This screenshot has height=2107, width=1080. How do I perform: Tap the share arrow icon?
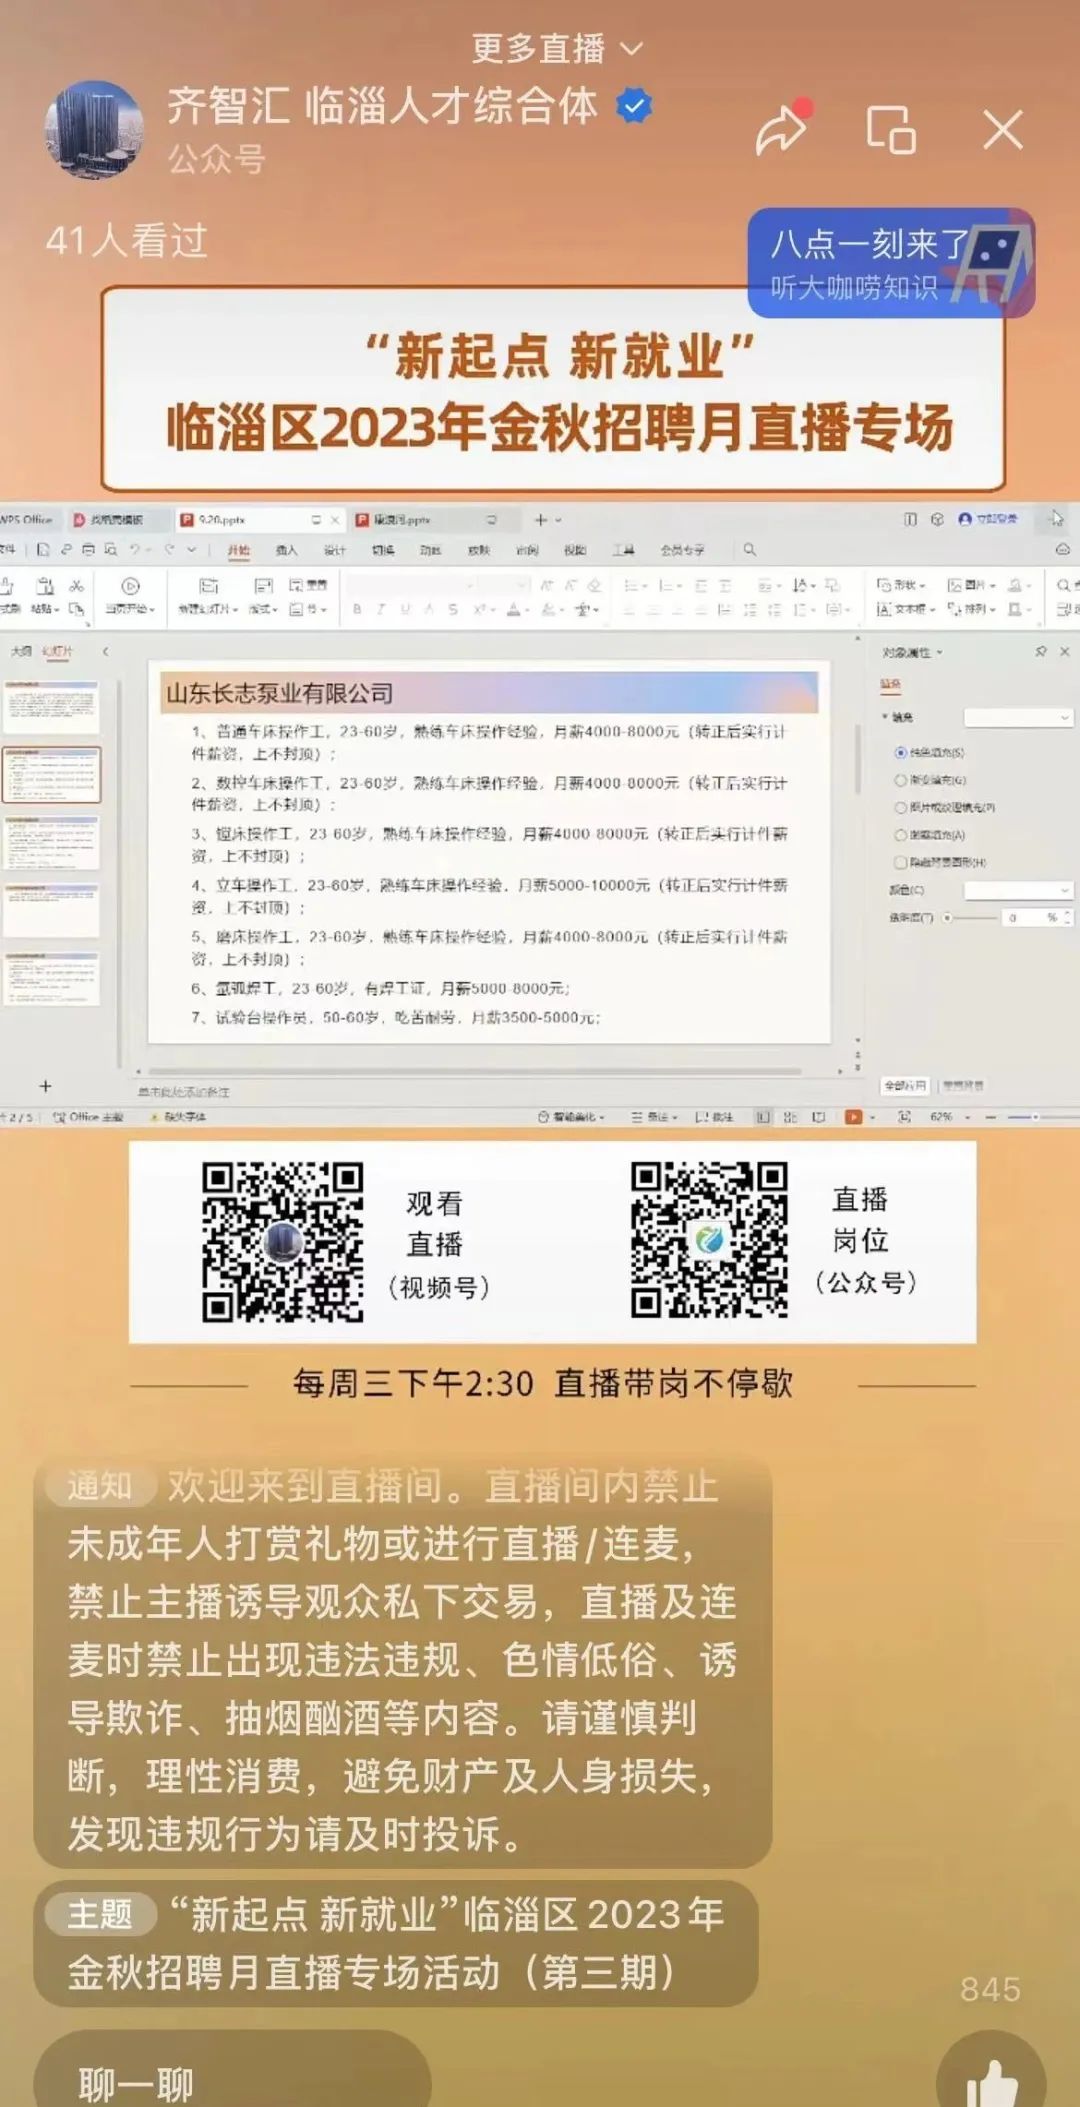point(781,129)
